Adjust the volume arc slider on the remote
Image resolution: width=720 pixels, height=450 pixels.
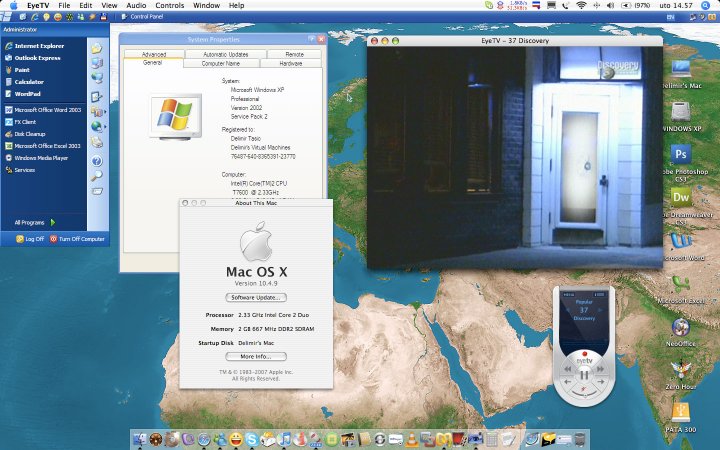coord(585,393)
